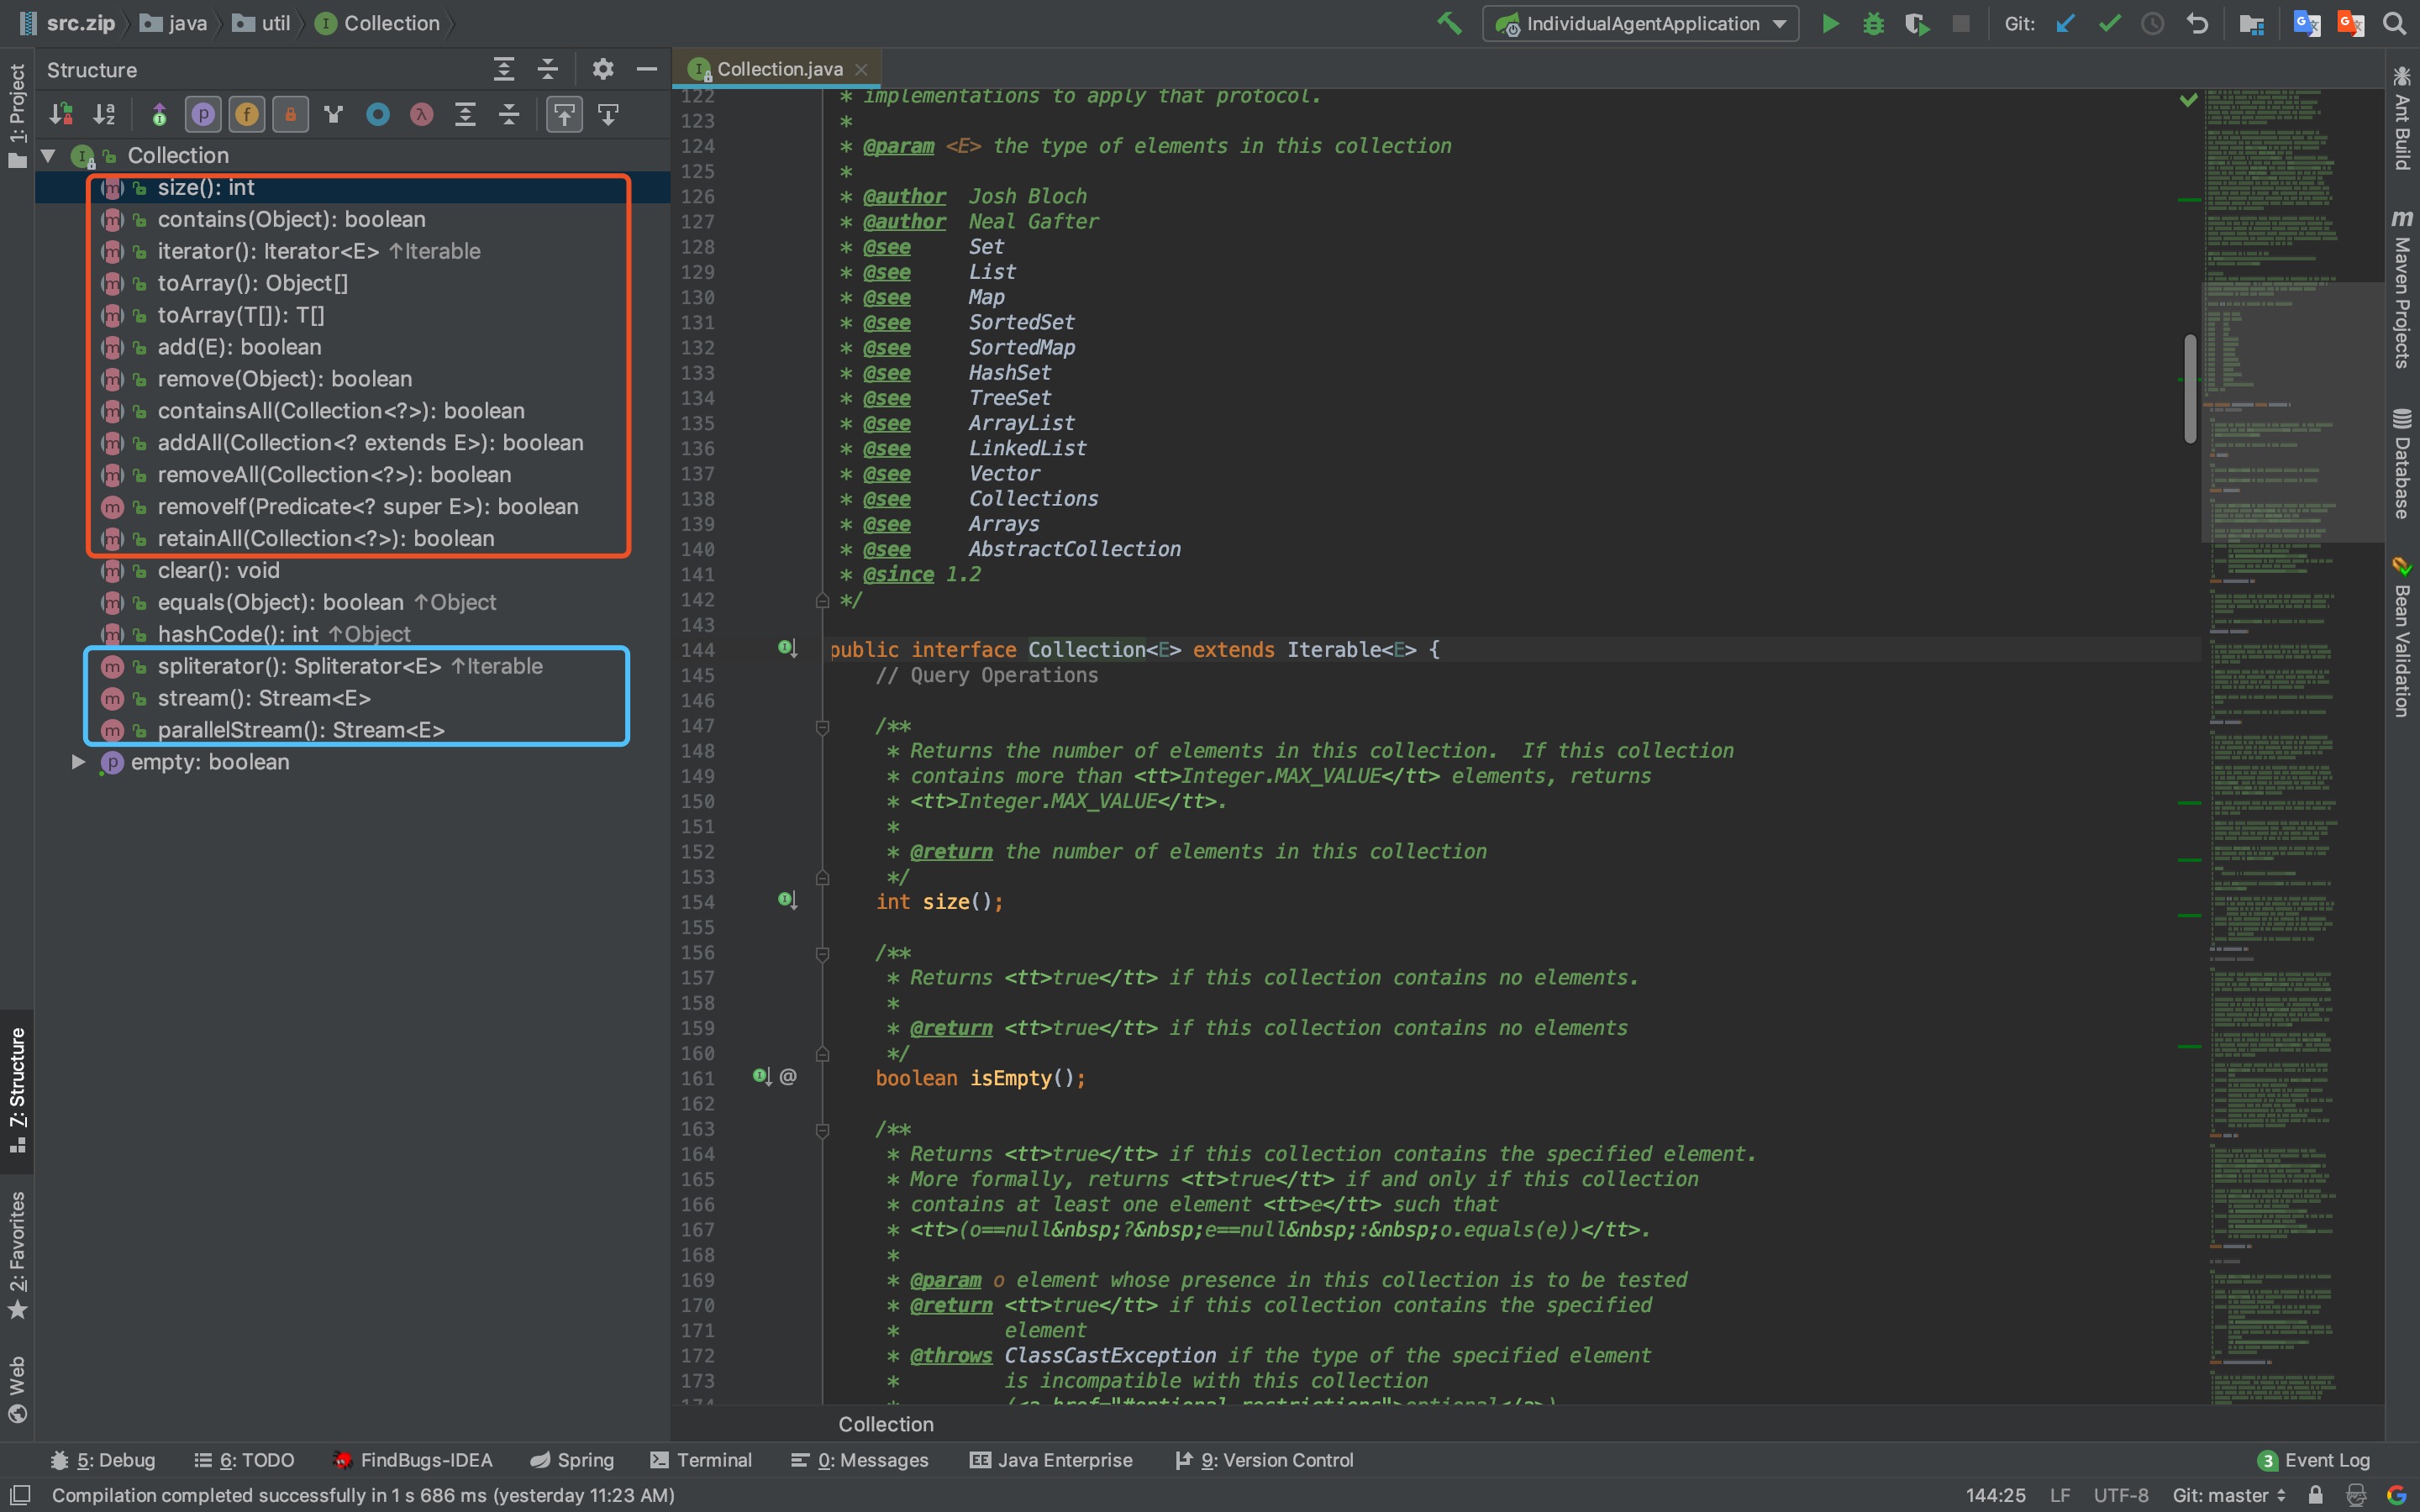Screen dimensions: 2420x1512
Task: Hide the Structure tool window
Action: 647,69
